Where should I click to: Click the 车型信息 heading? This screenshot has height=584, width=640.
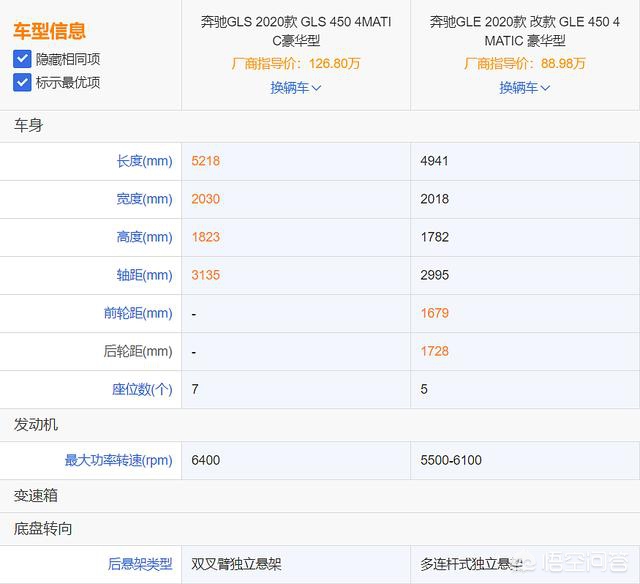(x=49, y=31)
